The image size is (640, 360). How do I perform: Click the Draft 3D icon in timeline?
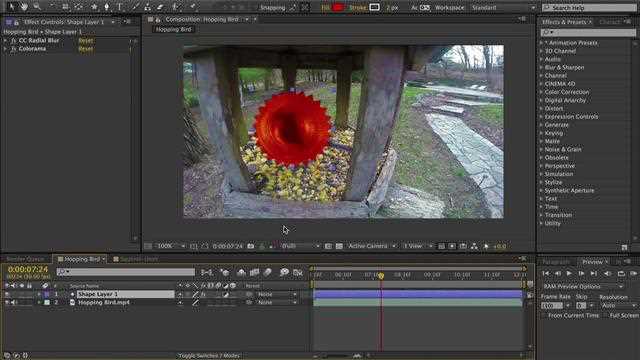coord(225,272)
